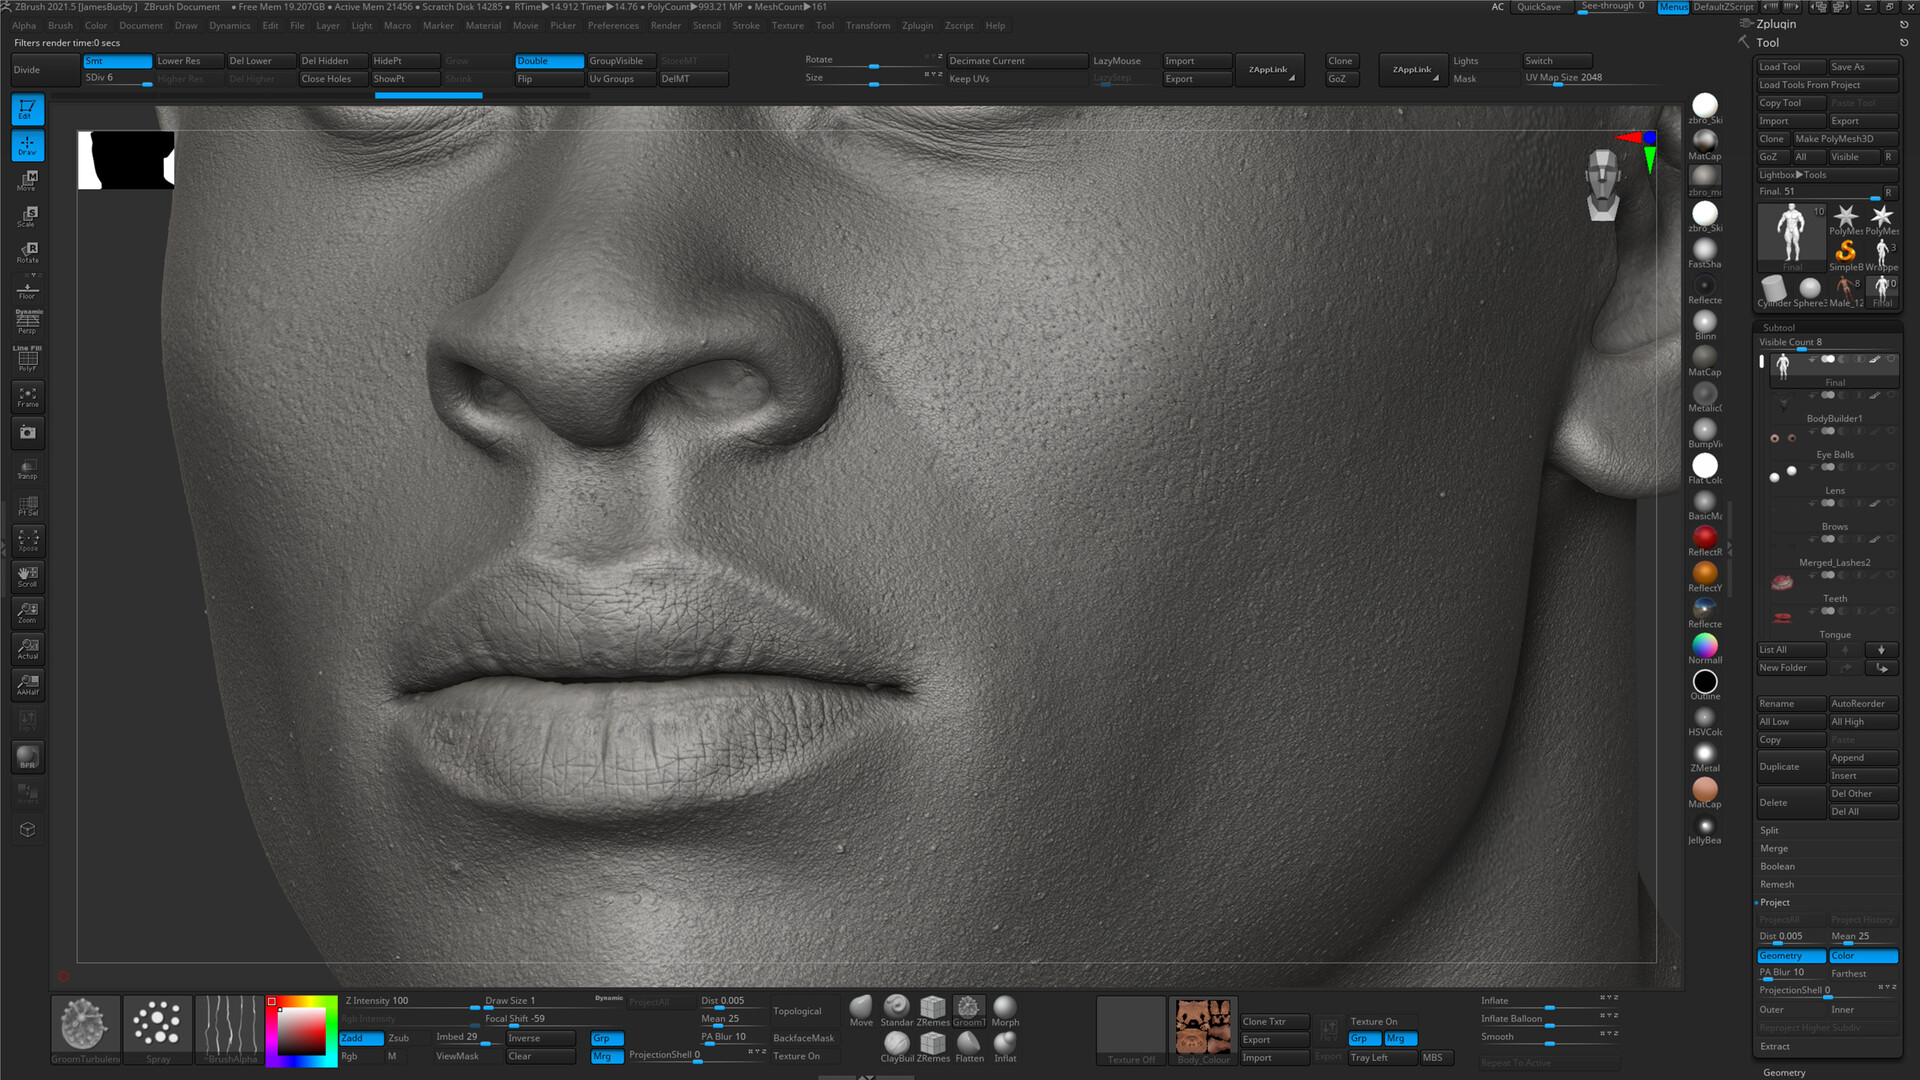This screenshot has width=1920, height=1080.
Task: Toggle the Floor grid icon
Action: tap(26, 288)
